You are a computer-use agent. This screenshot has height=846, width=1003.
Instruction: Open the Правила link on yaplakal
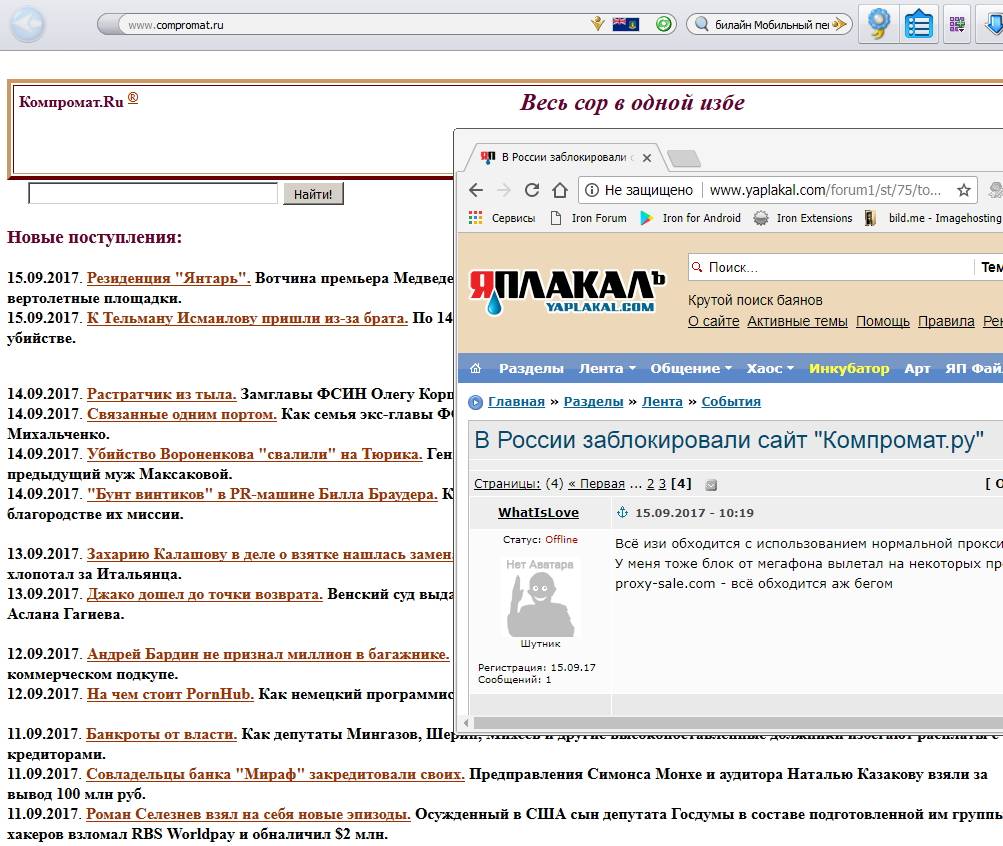tap(946, 321)
